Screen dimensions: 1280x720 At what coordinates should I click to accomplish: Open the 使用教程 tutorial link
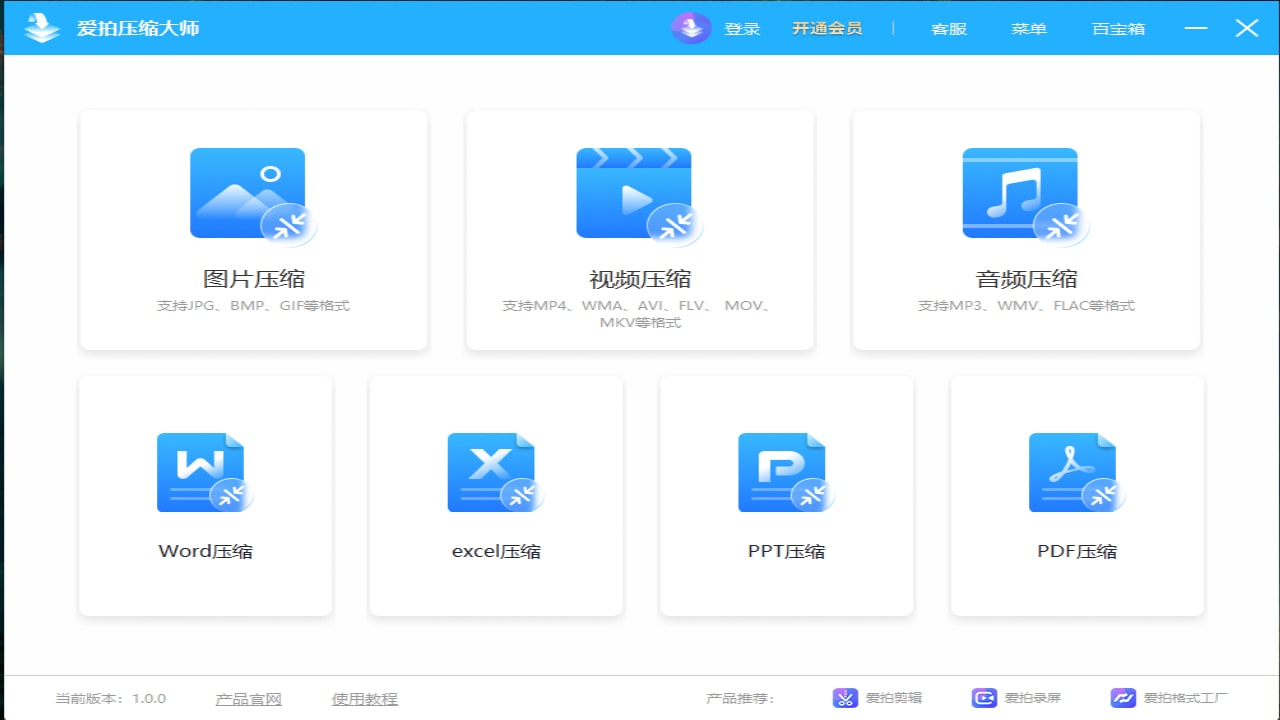tap(365, 699)
